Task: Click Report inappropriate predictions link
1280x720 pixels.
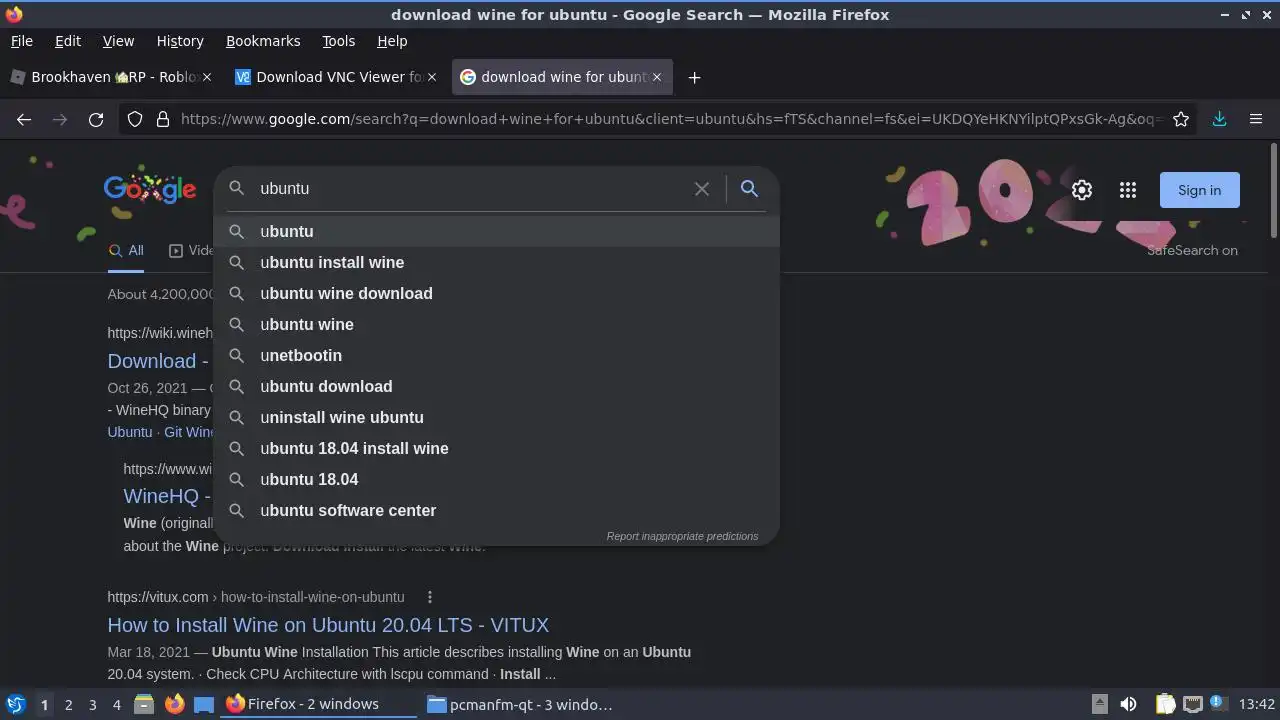Action: pos(682,536)
